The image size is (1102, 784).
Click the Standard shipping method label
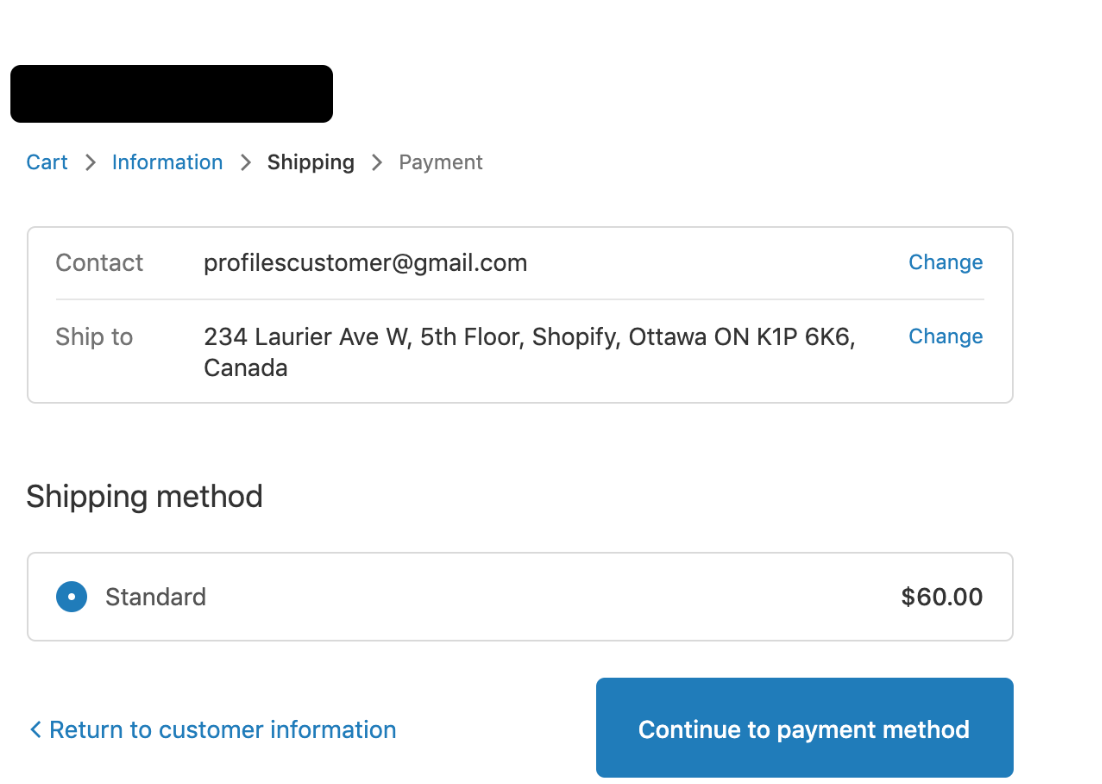155,597
